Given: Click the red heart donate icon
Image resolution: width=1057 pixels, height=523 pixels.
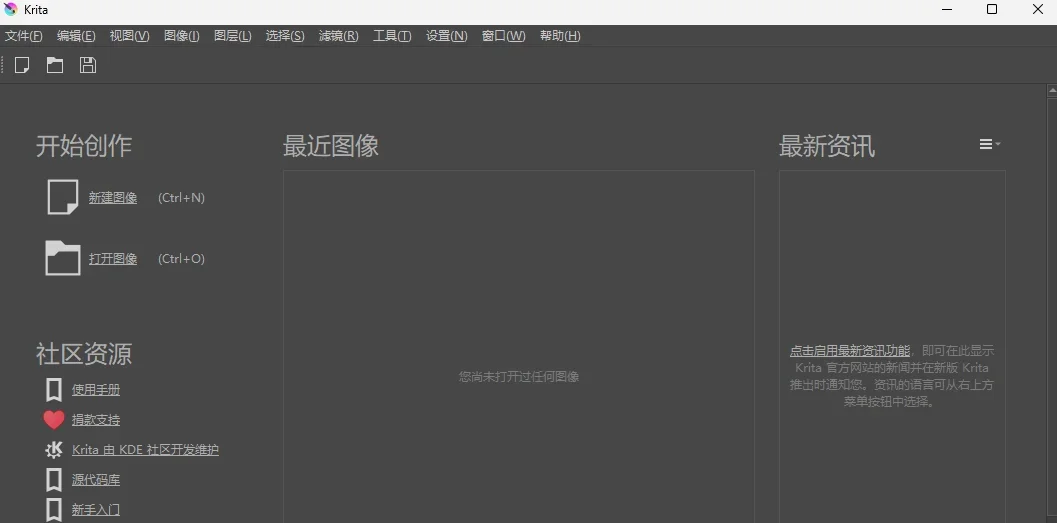Looking at the screenshot, I should point(54,420).
